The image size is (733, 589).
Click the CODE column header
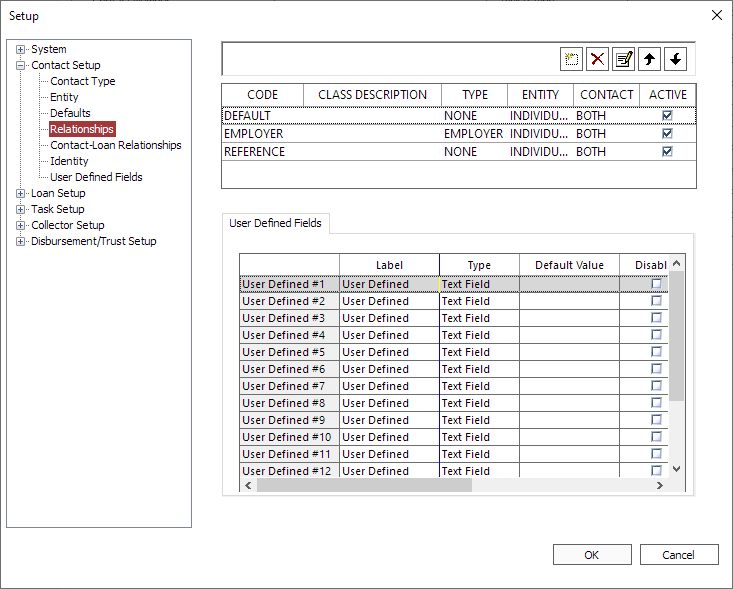tap(262, 95)
